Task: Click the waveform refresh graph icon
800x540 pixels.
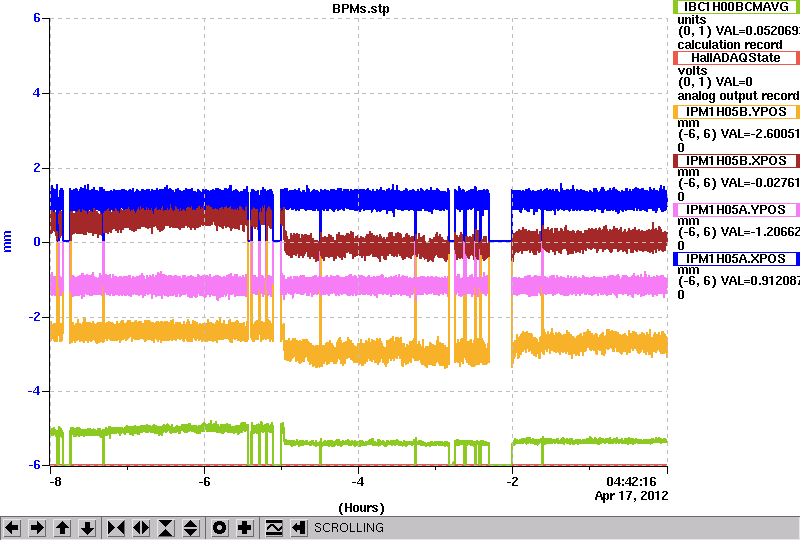Action: pyautogui.click(x=273, y=528)
